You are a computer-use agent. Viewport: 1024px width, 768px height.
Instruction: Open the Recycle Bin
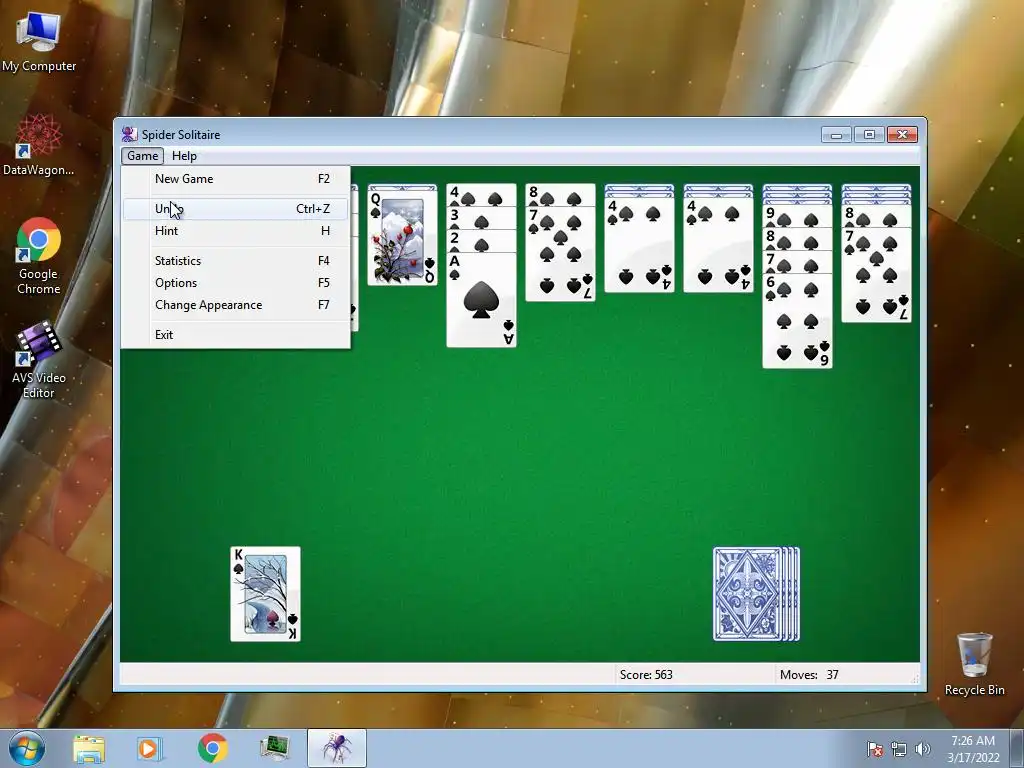point(974,663)
